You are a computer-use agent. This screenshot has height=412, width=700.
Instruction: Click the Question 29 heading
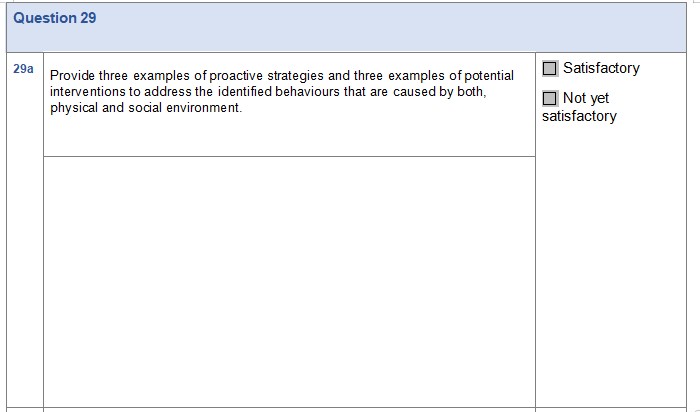coord(55,18)
